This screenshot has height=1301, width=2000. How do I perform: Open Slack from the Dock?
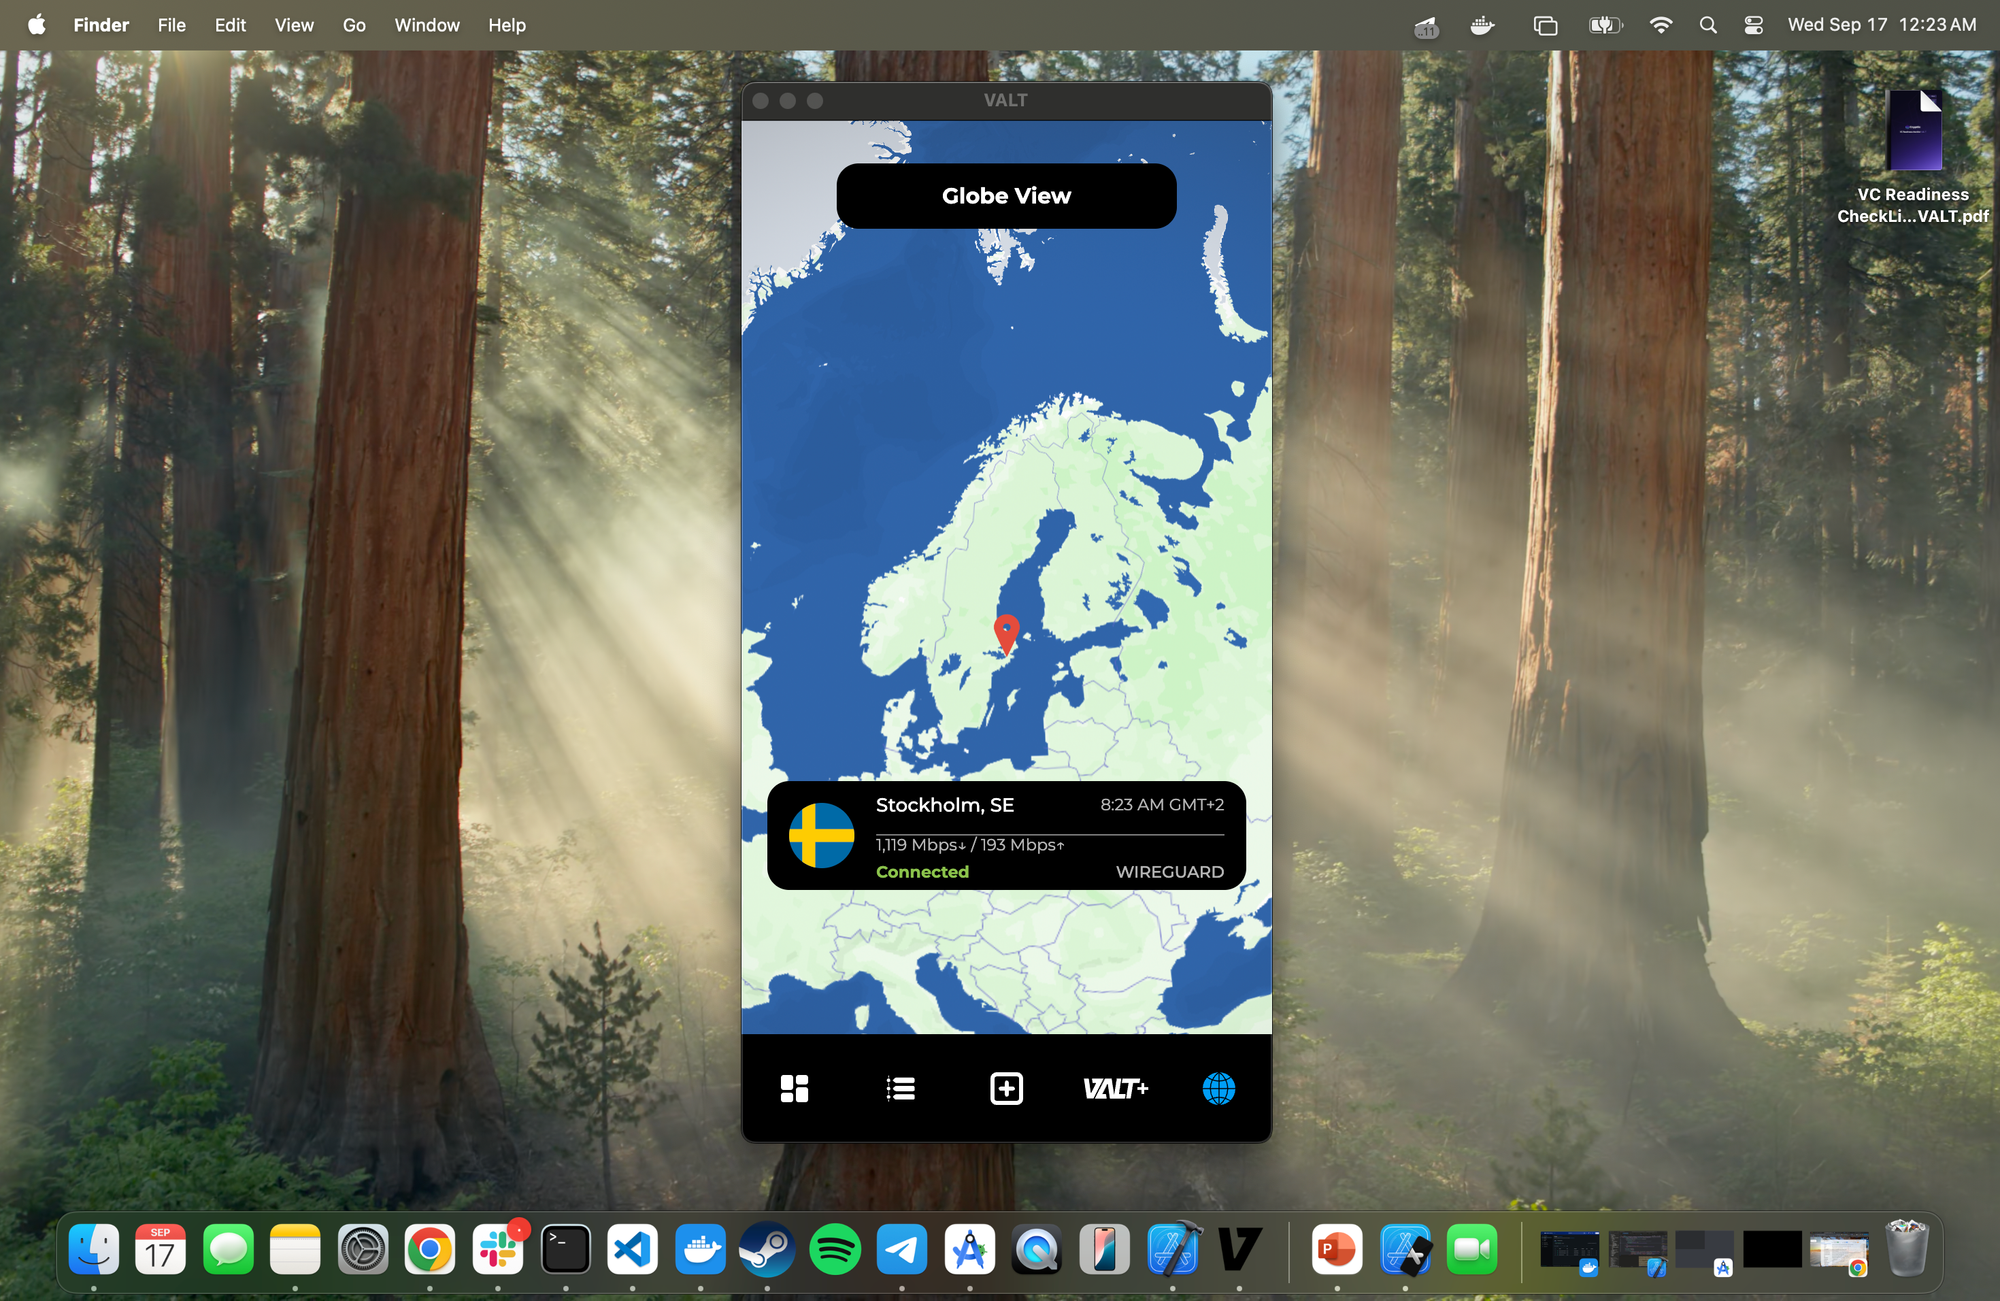[x=498, y=1249]
